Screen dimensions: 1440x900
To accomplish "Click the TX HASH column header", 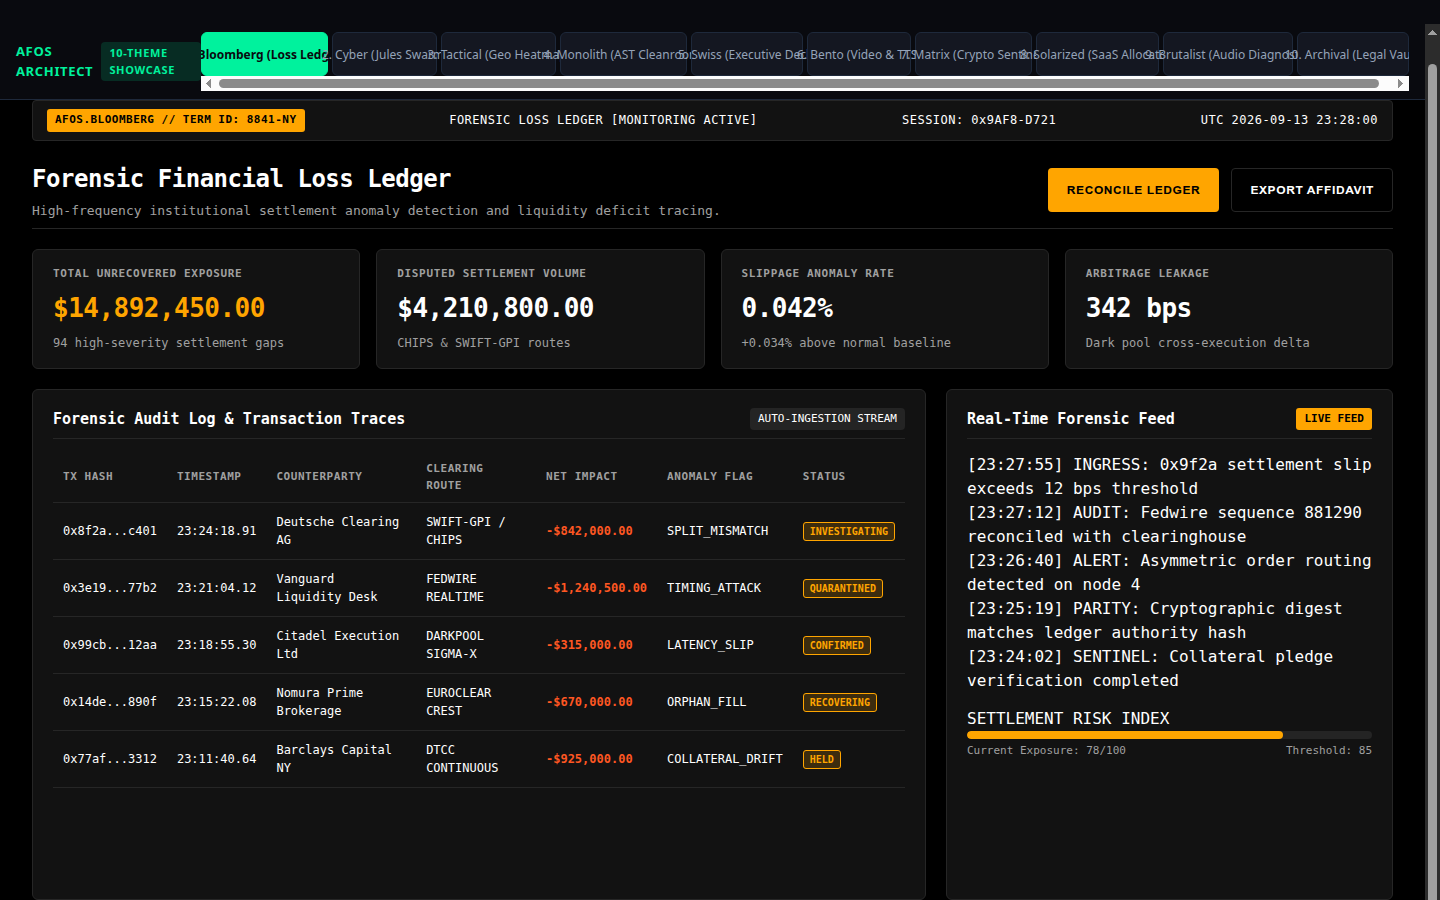I will 88,477.
